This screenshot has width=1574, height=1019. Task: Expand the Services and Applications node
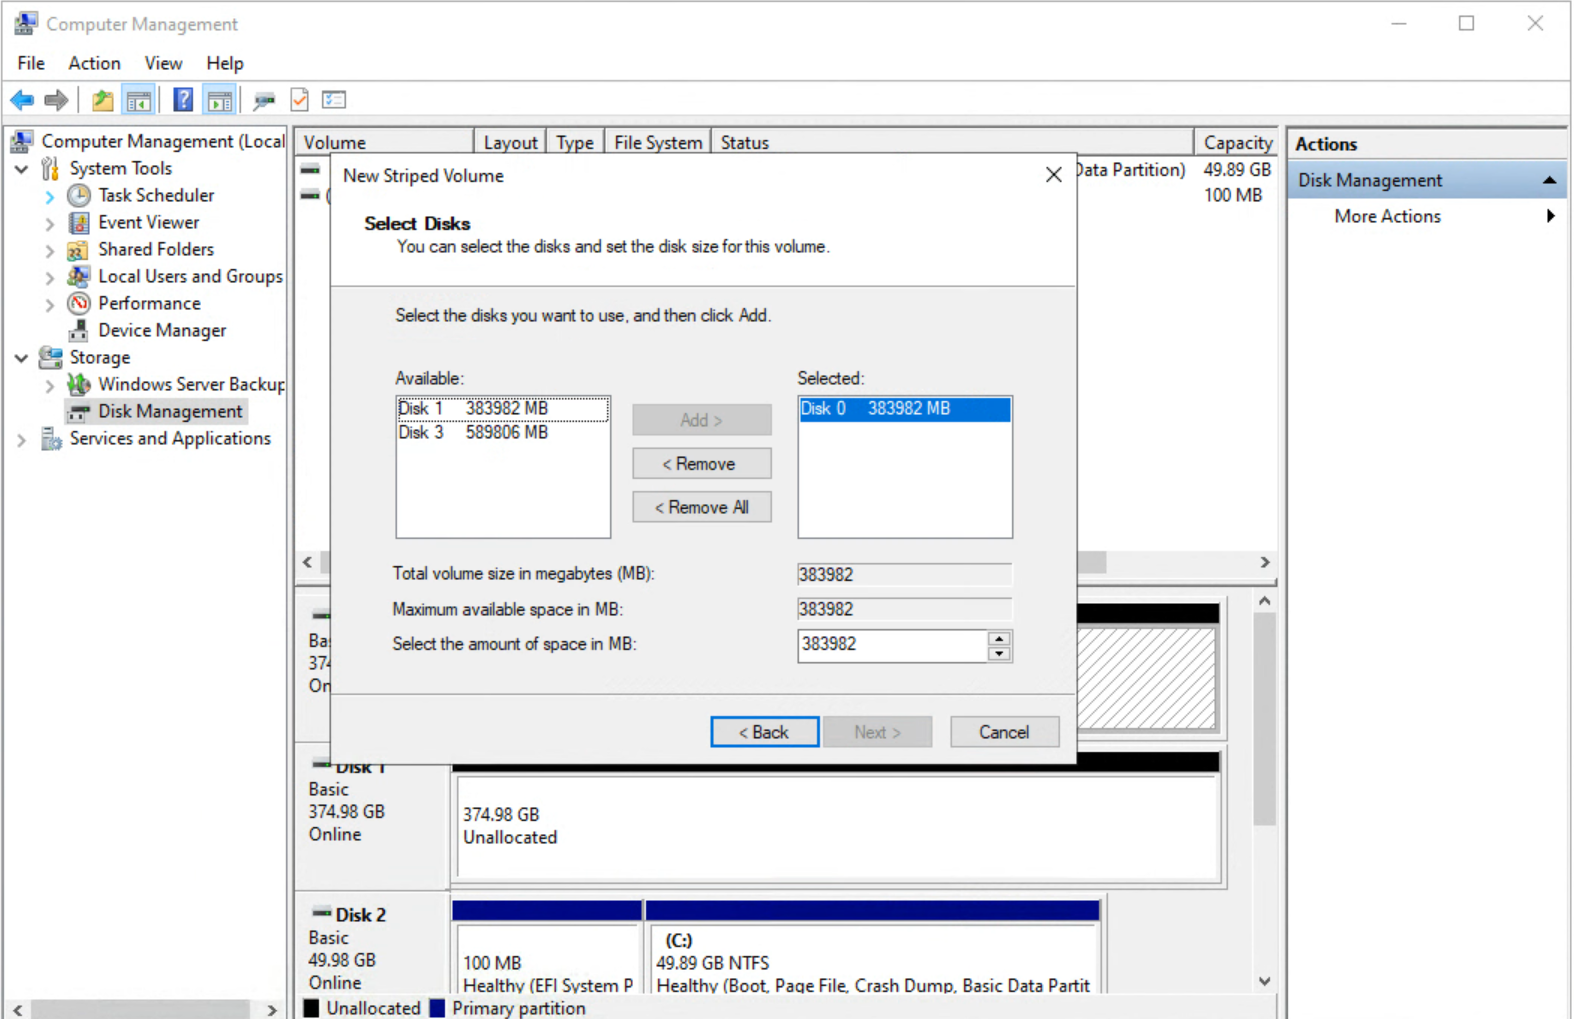(x=21, y=439)
